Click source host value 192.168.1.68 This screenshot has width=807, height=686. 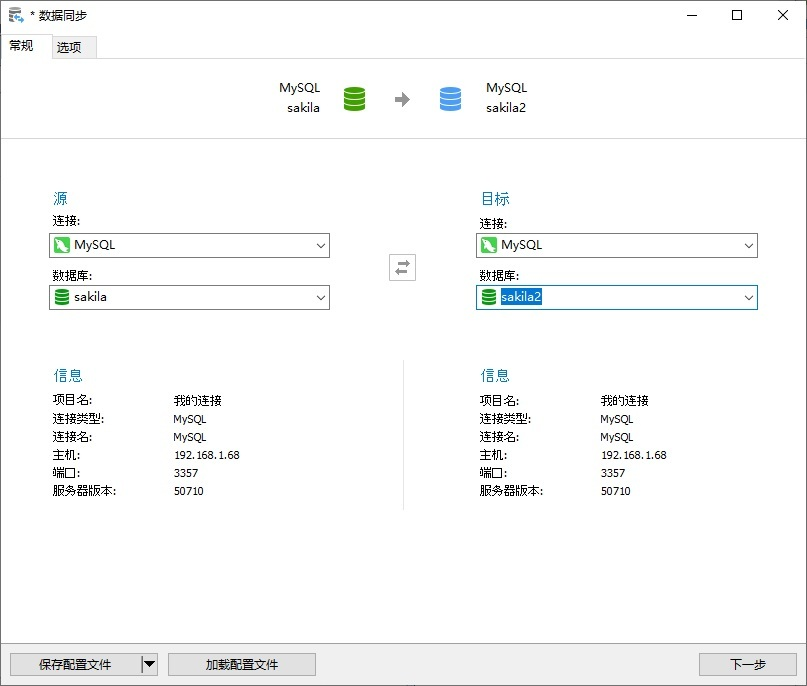[206, 455]
